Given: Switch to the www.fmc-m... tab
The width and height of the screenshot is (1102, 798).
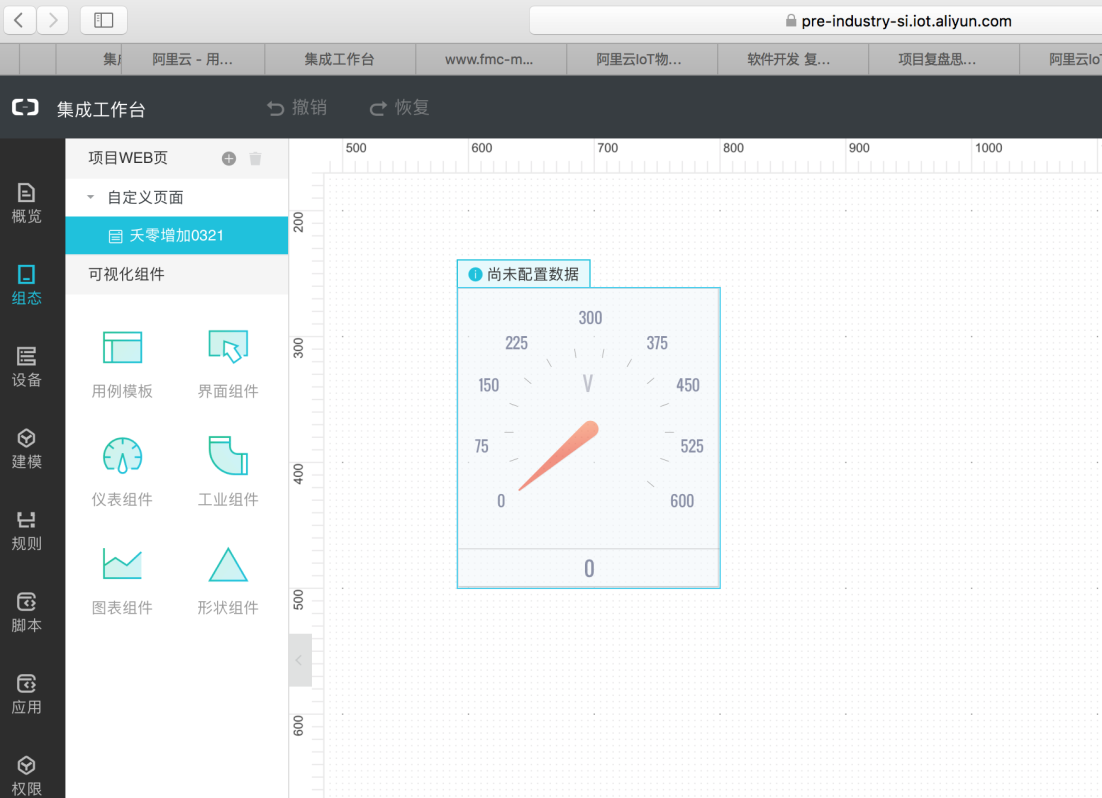Looking at the screenshot, I should [x=491, y=60].
